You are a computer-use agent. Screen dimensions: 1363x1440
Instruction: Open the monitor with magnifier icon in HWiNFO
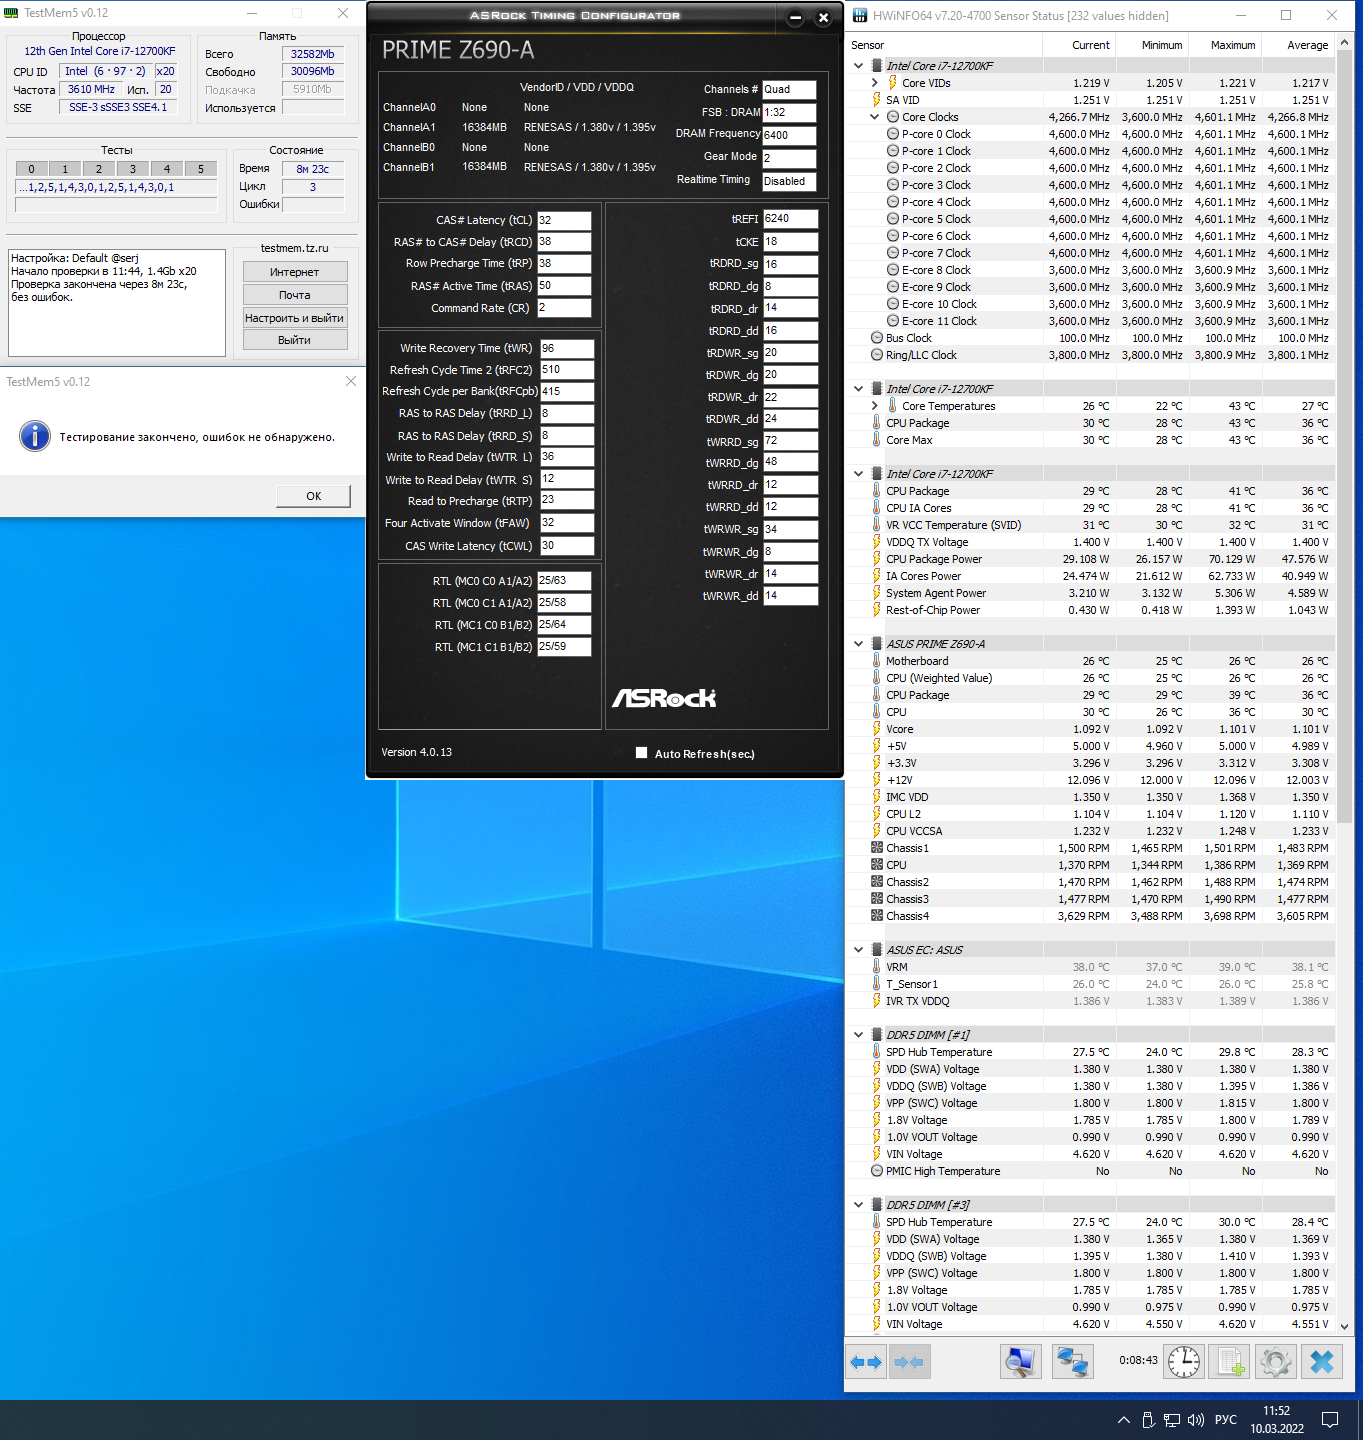(1021, 1362)
